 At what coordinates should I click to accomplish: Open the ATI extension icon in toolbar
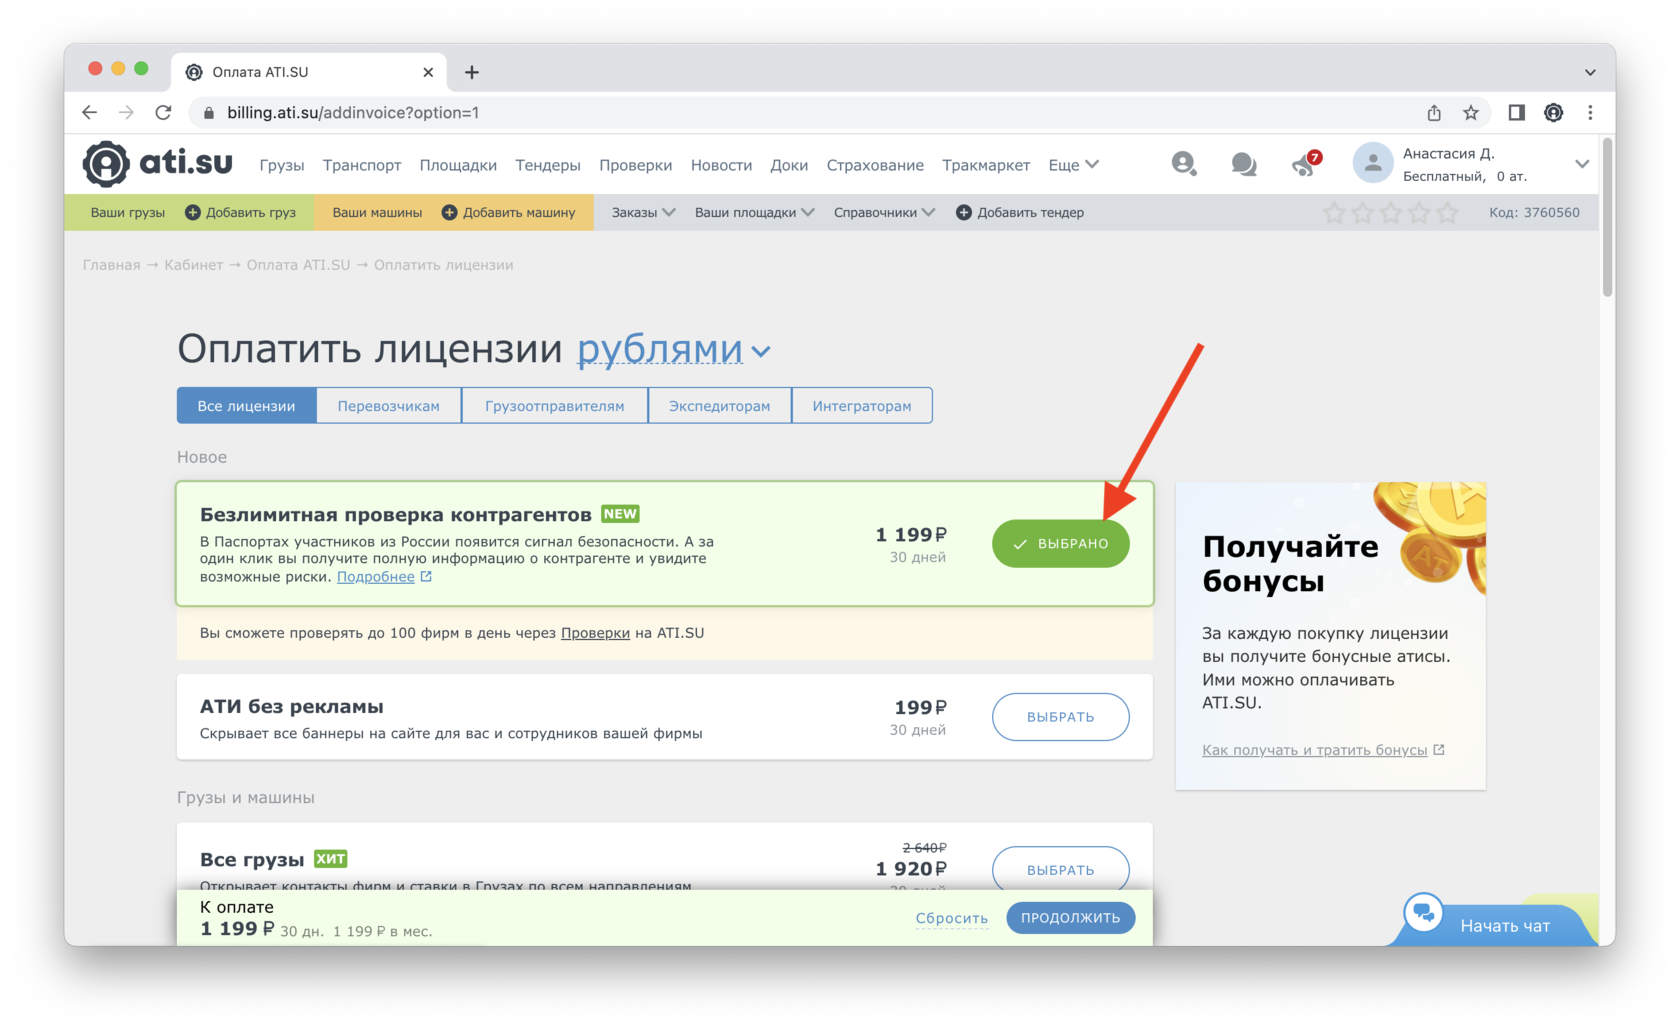click(1553, 113)
